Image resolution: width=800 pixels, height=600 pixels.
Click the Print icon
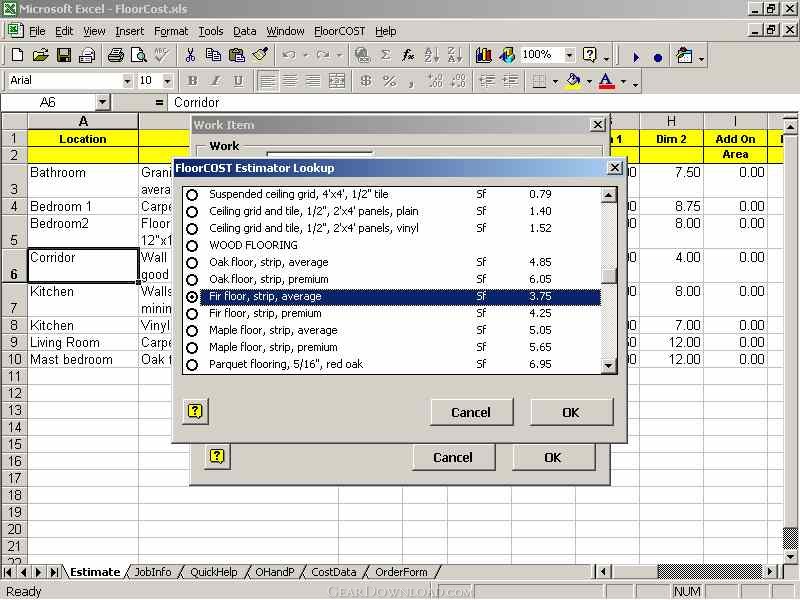[115, 55]
